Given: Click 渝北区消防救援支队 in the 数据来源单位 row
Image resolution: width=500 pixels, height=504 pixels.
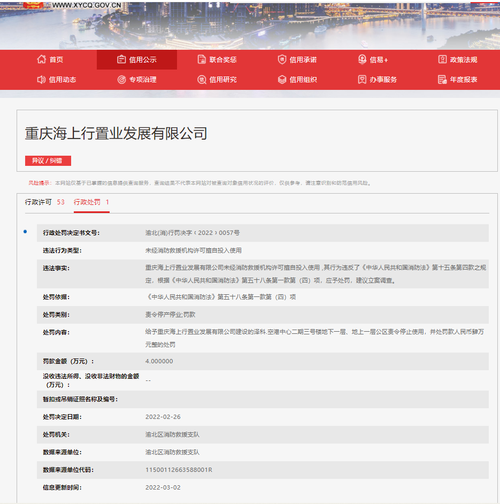Looking at the screenshot, I should click(x=172, y=452).
